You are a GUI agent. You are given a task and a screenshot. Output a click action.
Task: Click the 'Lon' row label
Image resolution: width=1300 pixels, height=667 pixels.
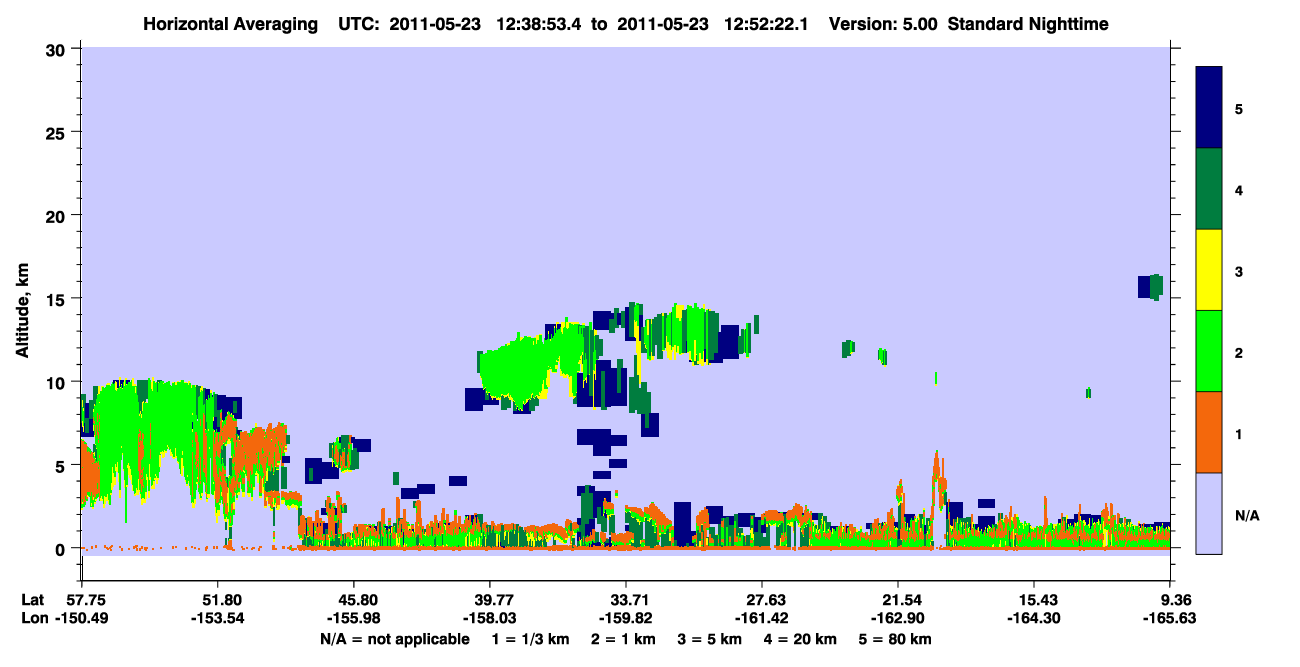[x=33, y=619]
